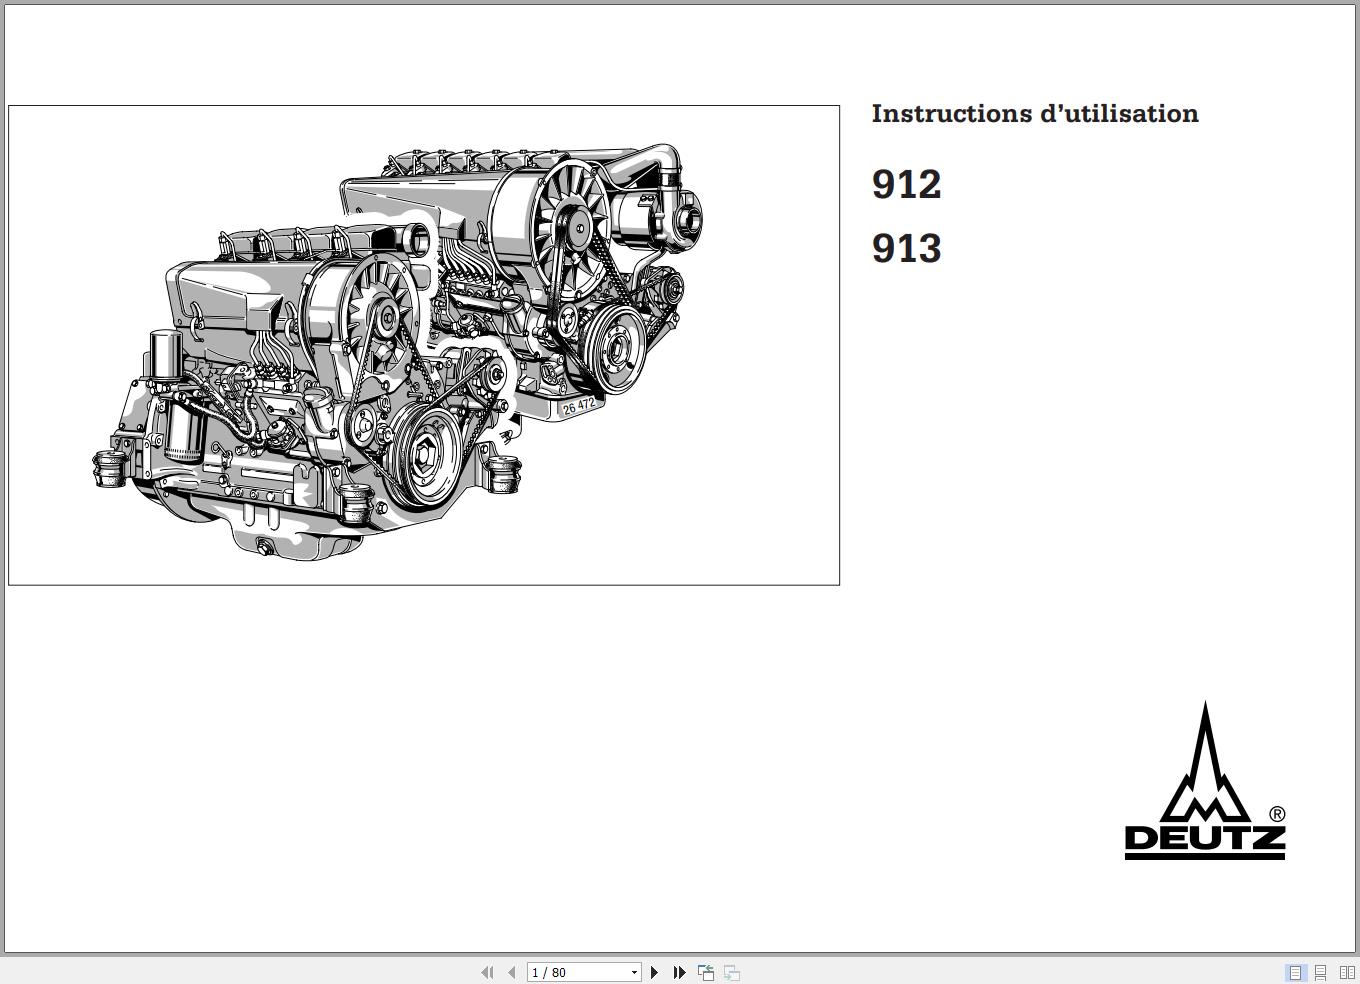The width and height of the screenshot is (1360, 984).
Task: Click the previous view icon in the bottom bar
Action: point(706,972)
